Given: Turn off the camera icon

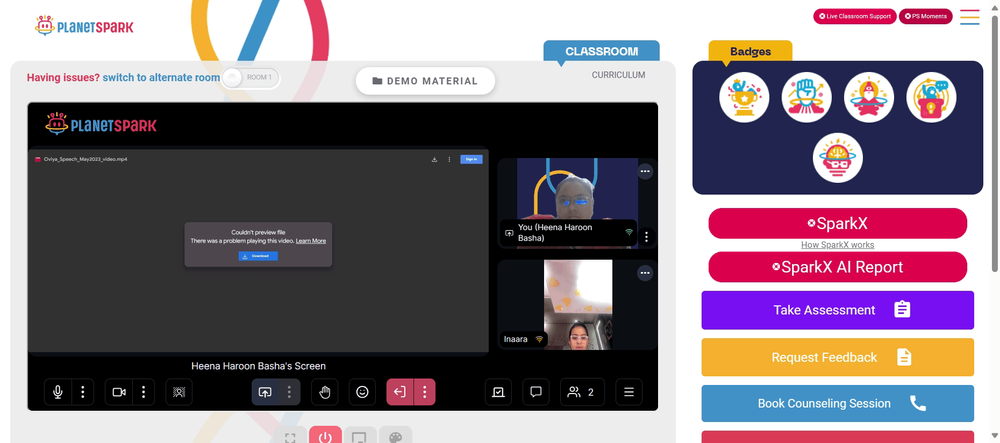Looking at the screenshot, I should point(119,392).
